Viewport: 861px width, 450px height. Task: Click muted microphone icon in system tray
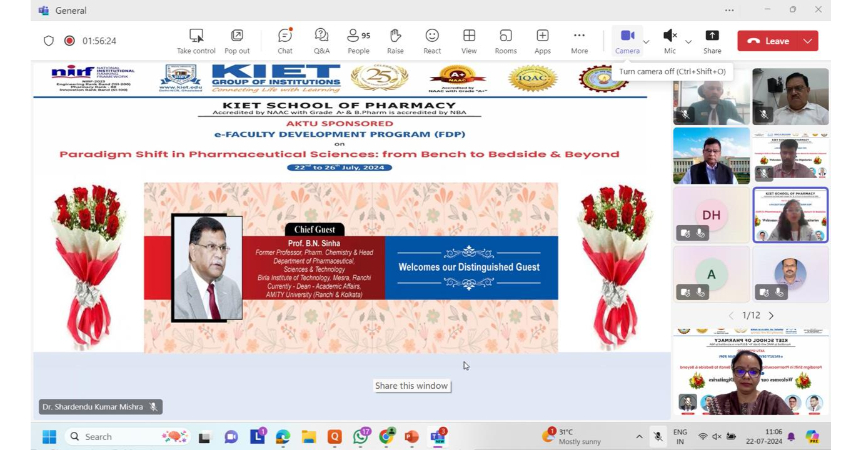click(658, 437)
